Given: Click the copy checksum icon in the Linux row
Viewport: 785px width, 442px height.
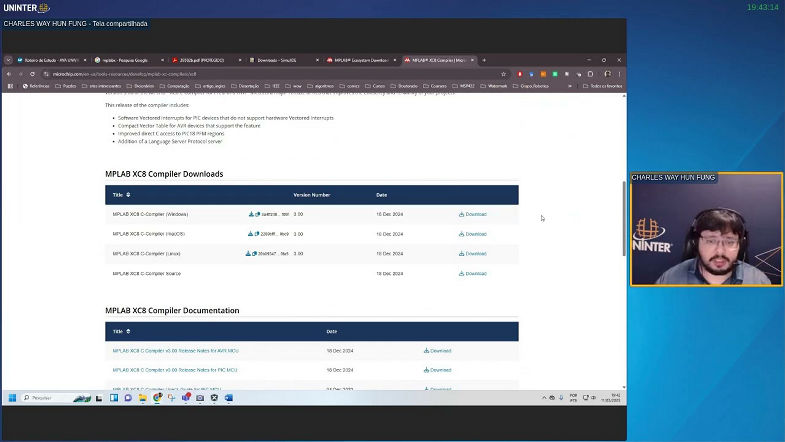Looking at the screenshot, I should tap(254, 254).
